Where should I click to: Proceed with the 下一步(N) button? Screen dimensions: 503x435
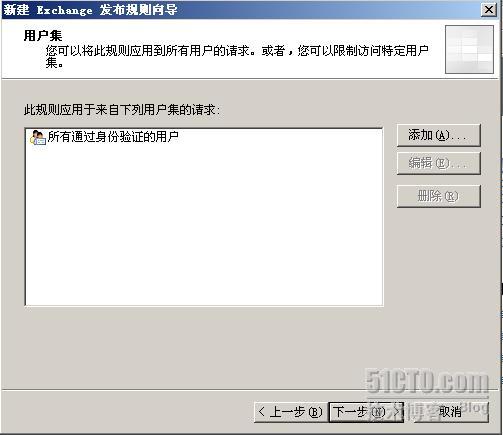point(366,412)
